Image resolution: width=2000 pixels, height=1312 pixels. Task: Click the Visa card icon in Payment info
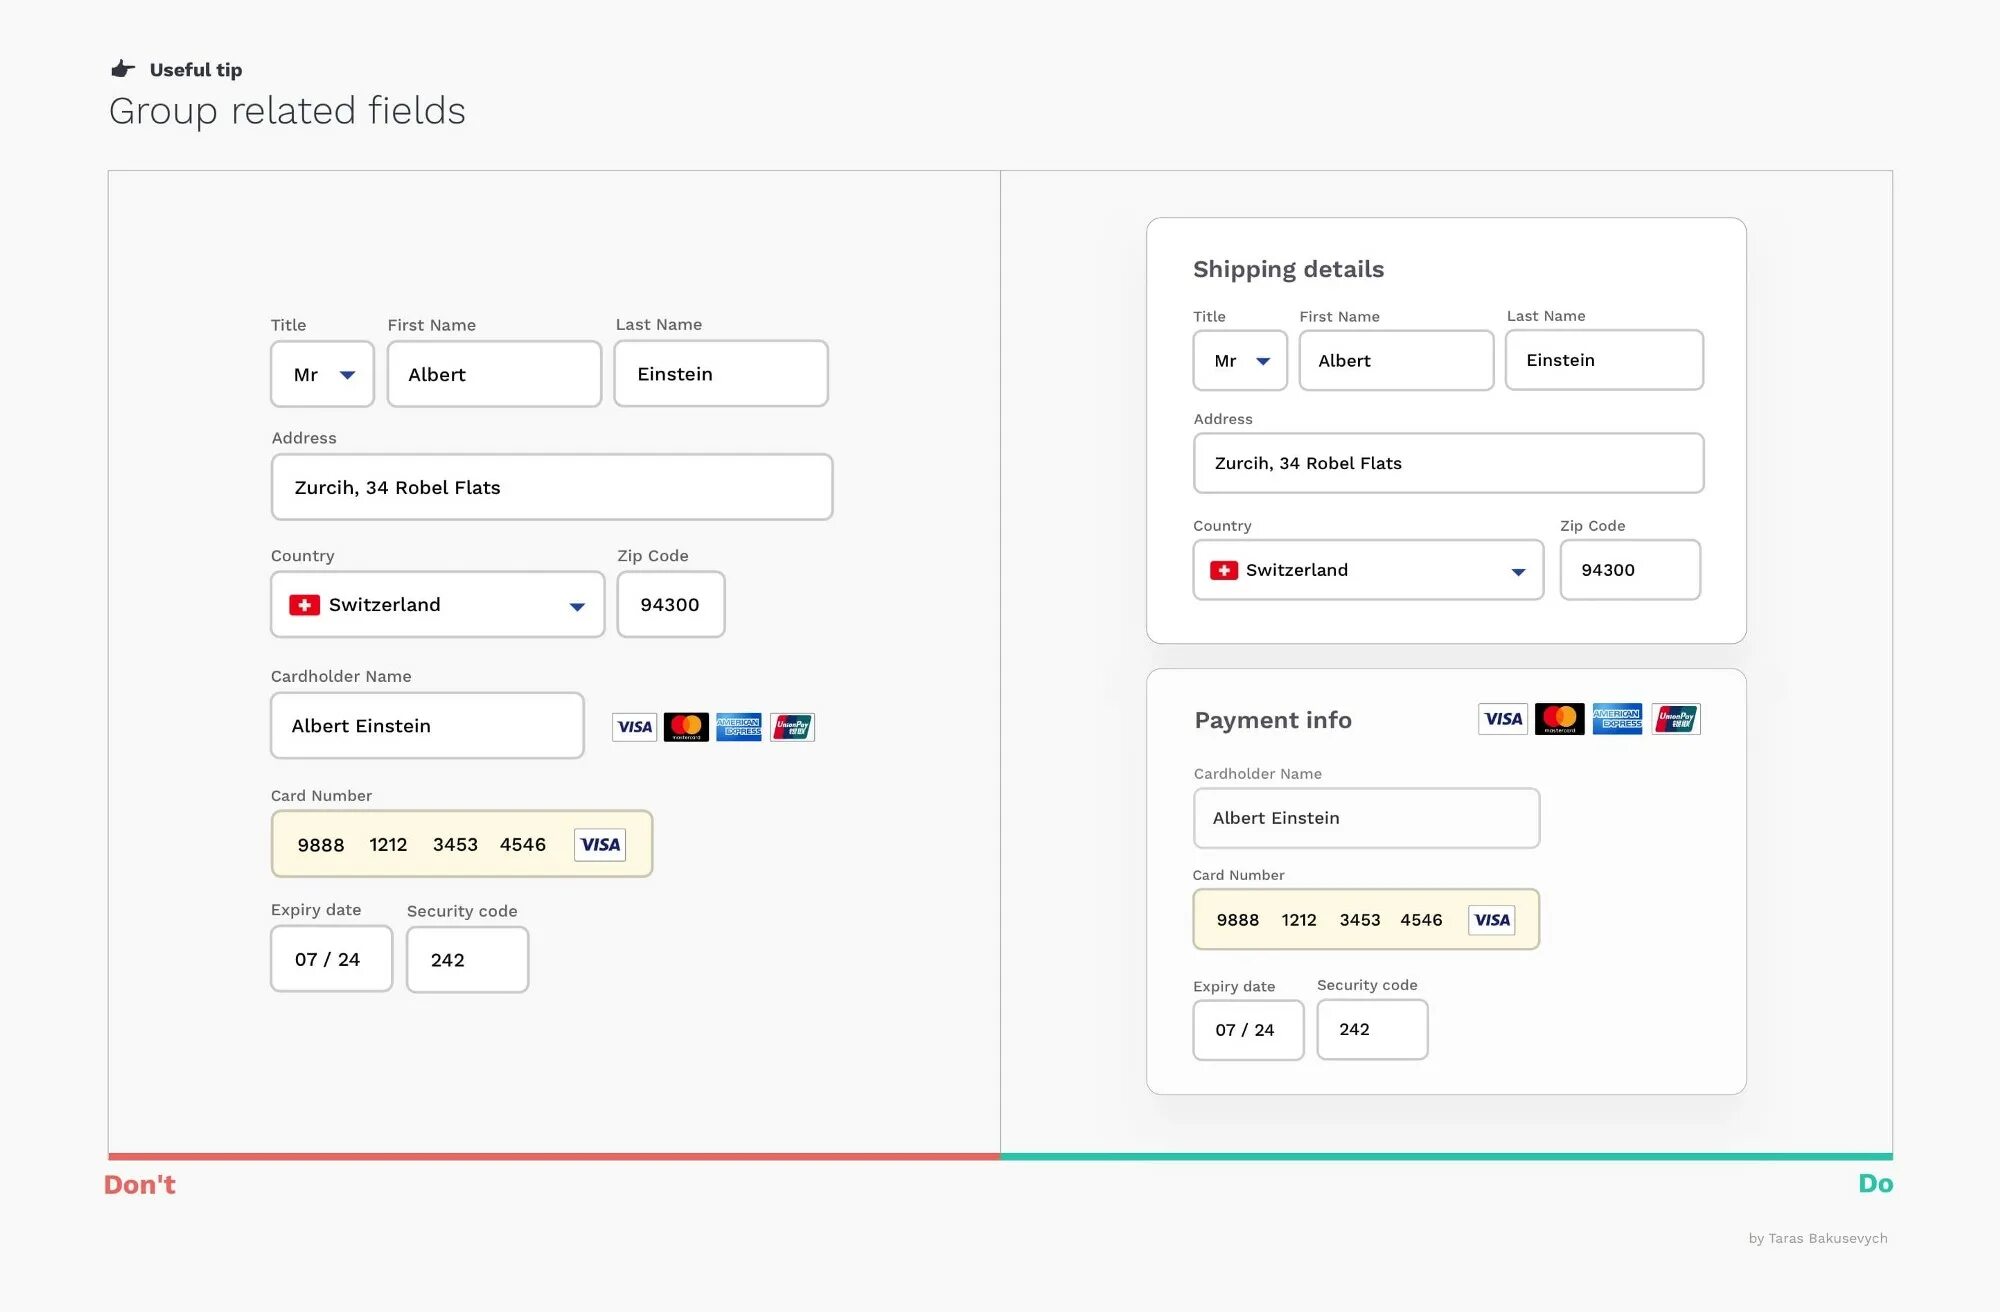1502,718
